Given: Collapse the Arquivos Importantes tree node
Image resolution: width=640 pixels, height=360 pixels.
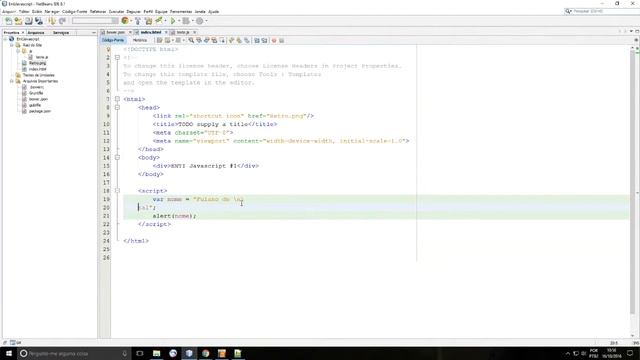Looking at the screenshot, I should pos(12,81).
